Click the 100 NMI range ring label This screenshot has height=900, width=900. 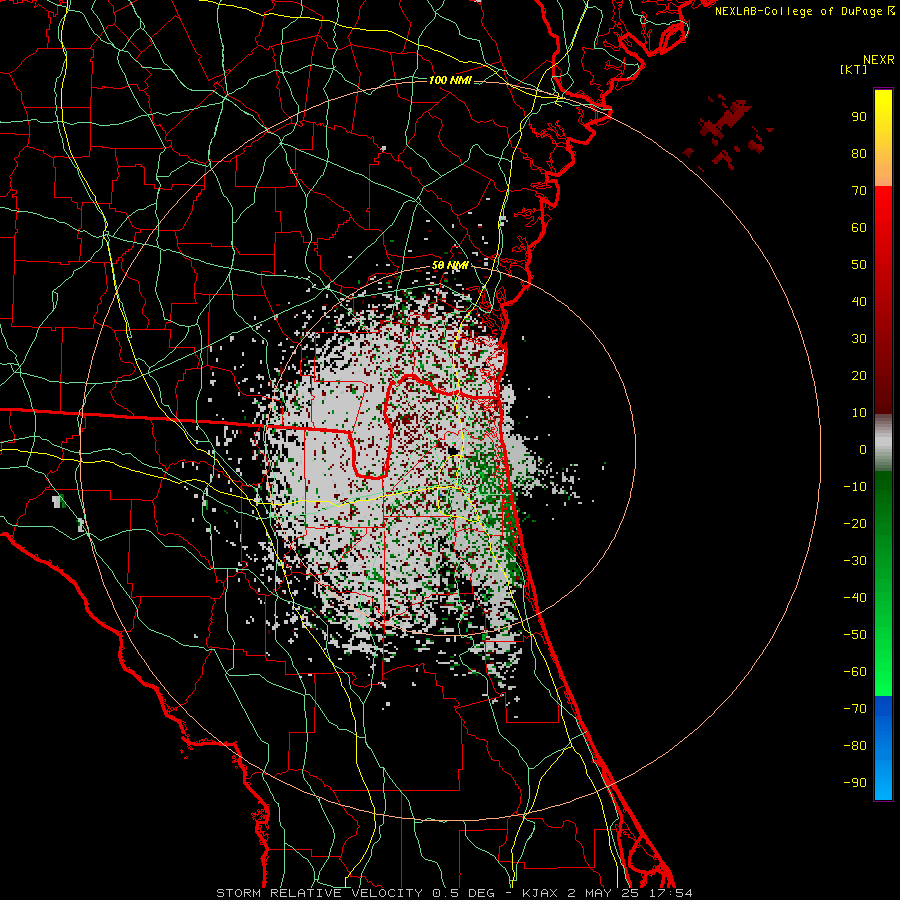(x=450, y=80)
